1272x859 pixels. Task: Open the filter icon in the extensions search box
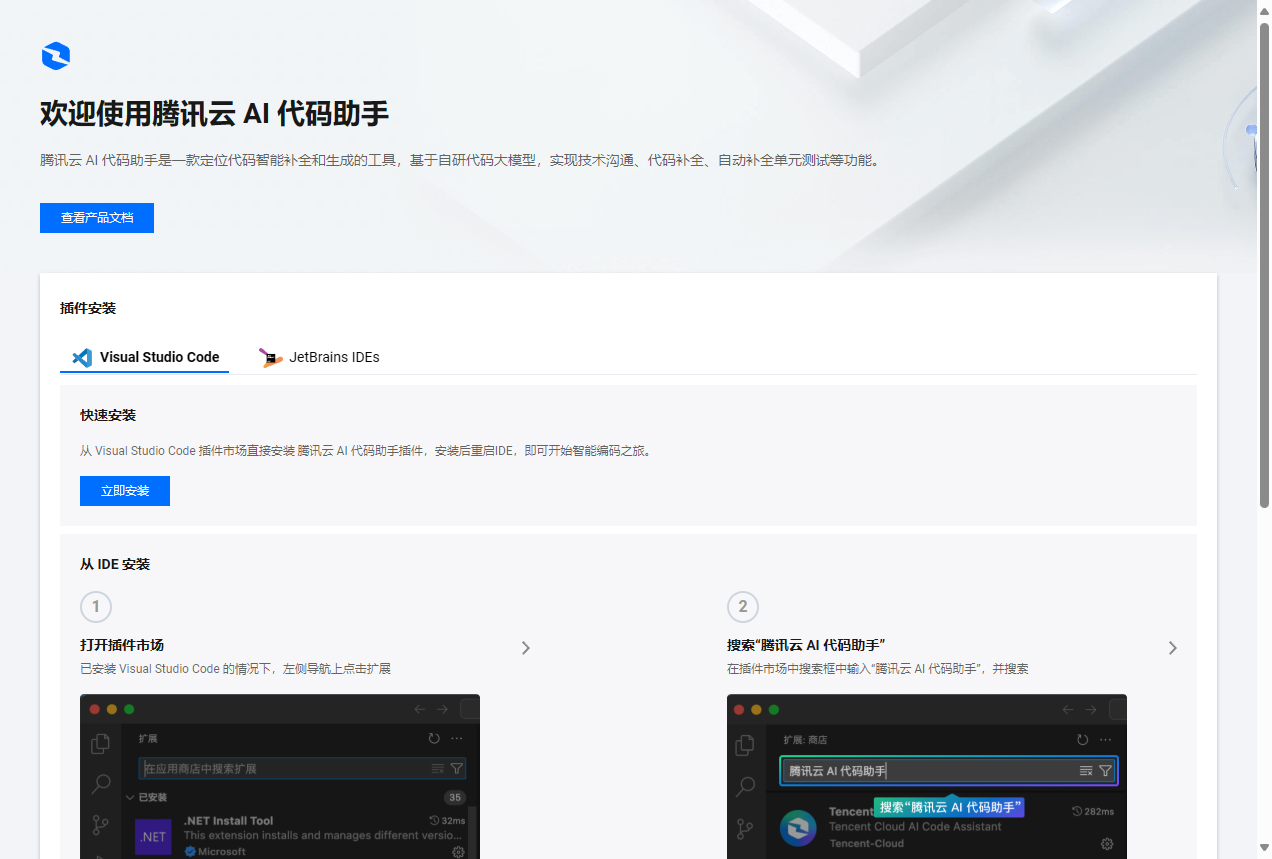pyautogui.click(x=456, y=768)
